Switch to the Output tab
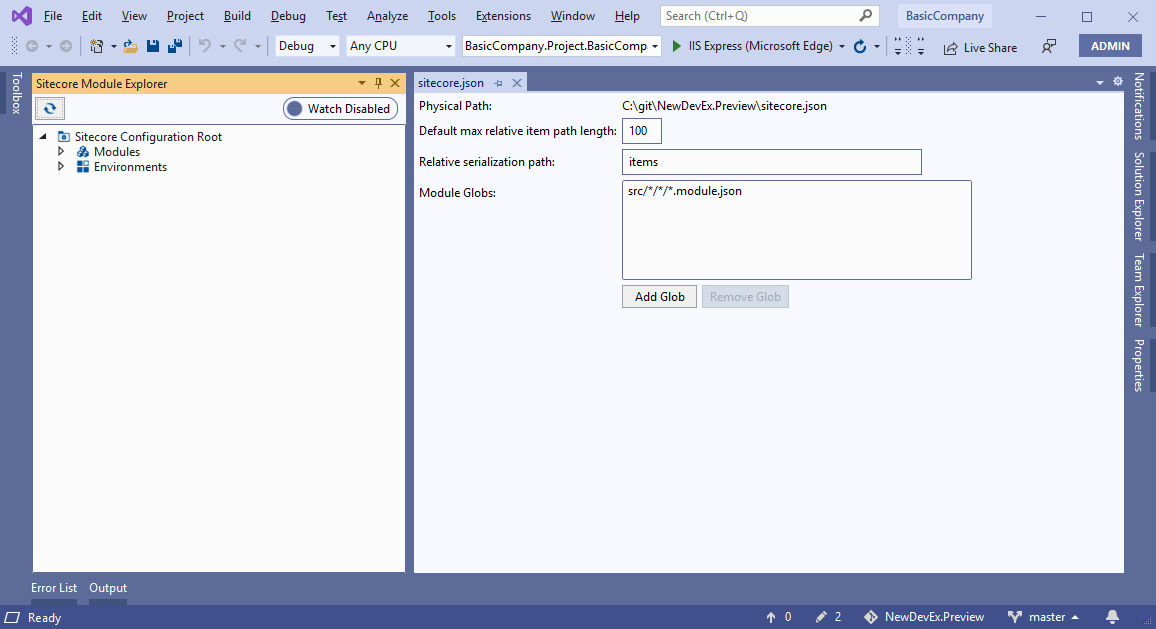This screenshot has height=629, width=1156. pos(108,588)
